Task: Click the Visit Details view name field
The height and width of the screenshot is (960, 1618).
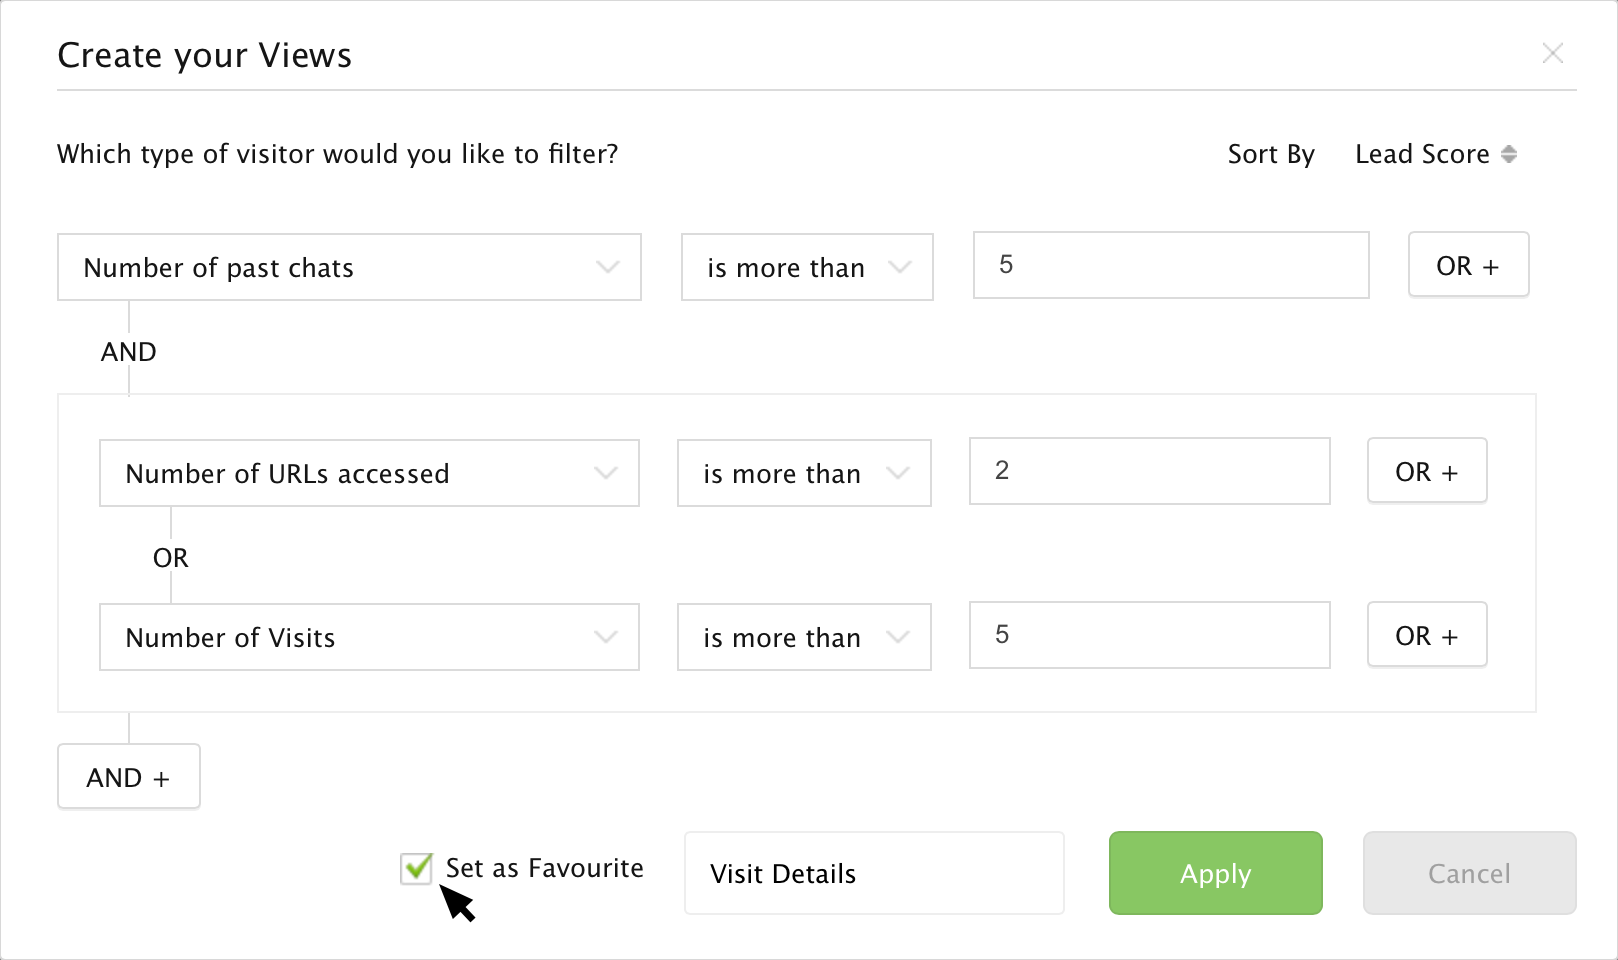Action: tap(873, 873)
